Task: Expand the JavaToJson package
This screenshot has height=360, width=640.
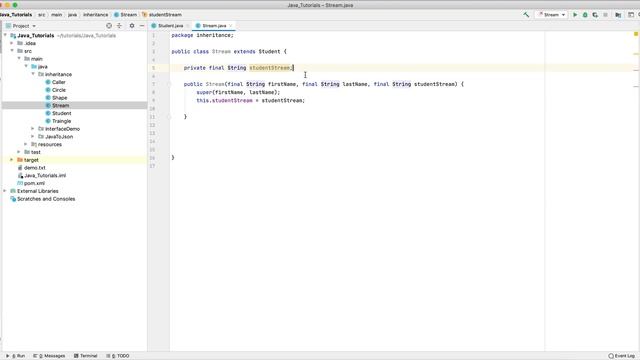Action: tap(33, 137)
